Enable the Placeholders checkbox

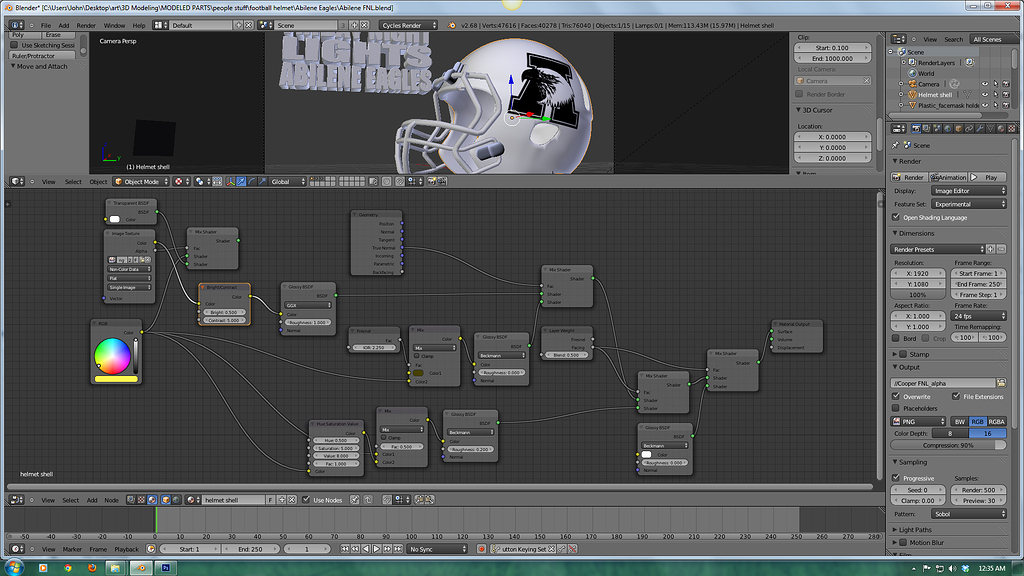click(896, 408)
